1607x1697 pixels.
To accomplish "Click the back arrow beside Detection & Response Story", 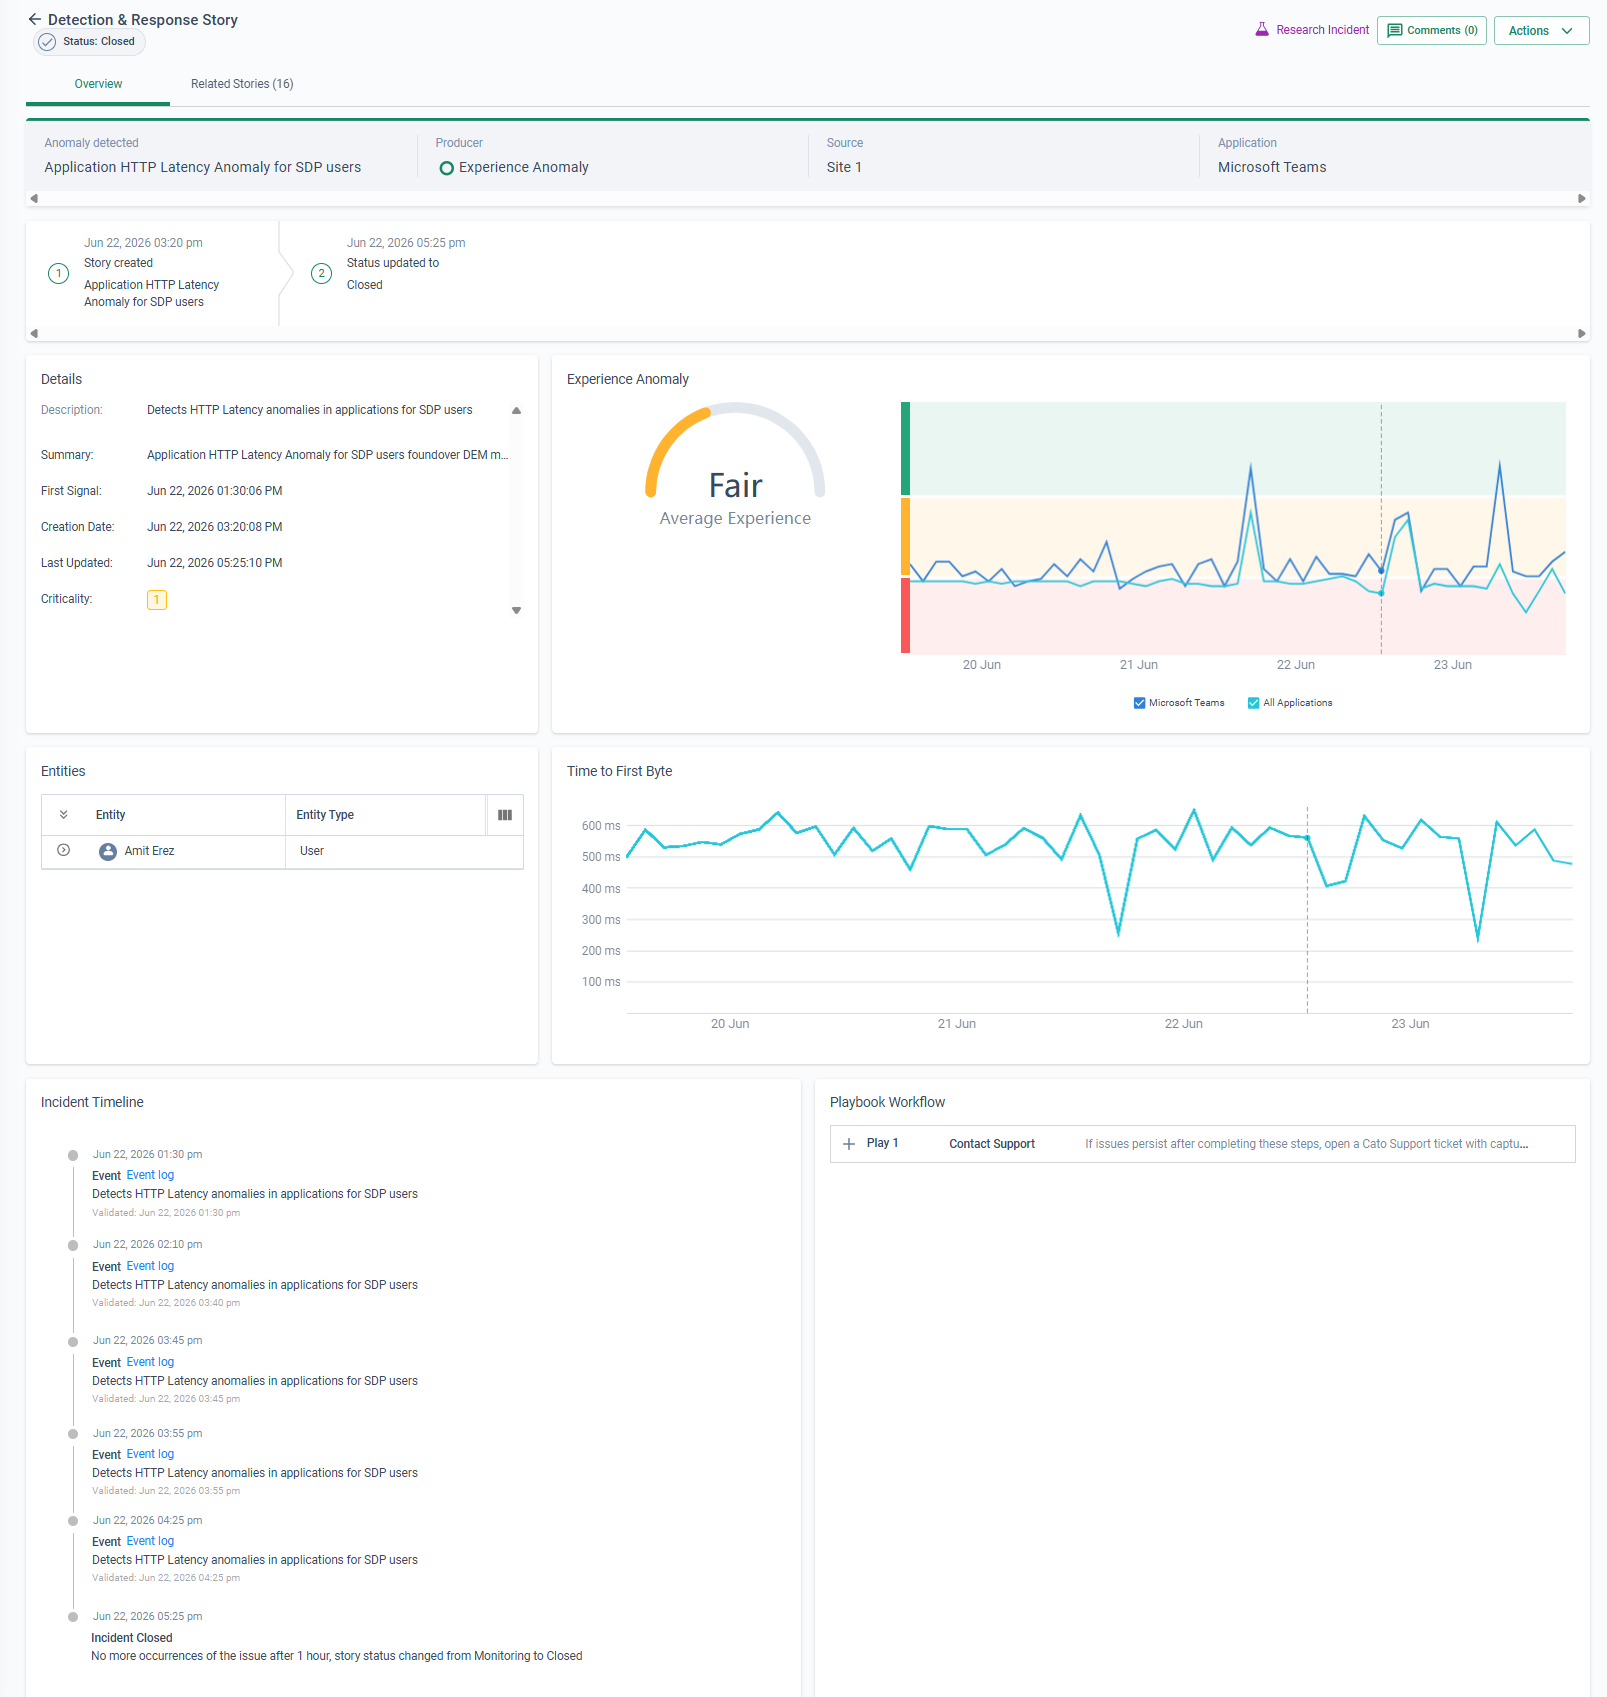I will [x=34, y=19].
